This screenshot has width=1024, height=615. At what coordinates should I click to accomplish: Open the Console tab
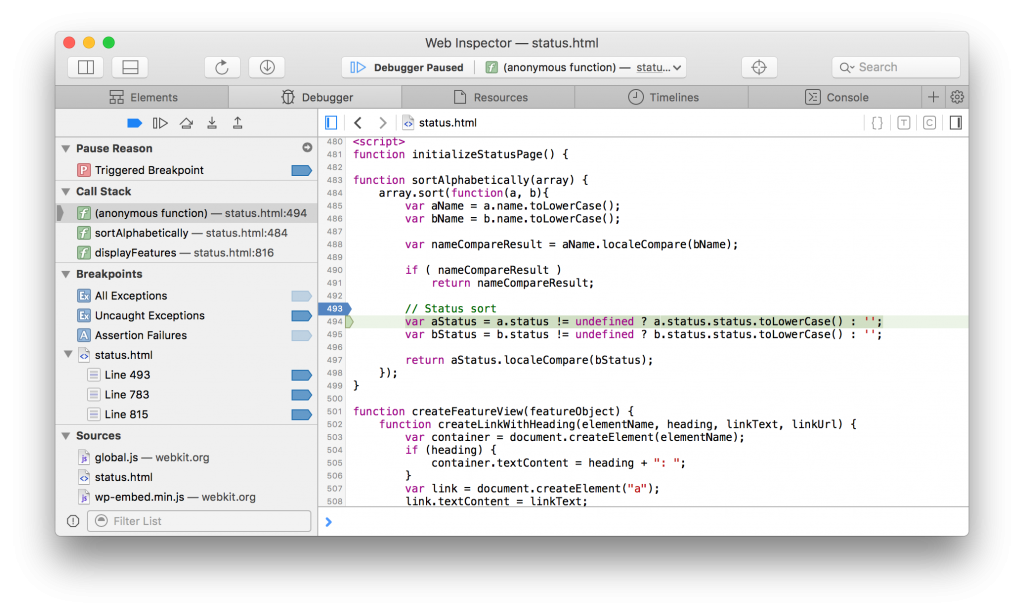[x=836, y=97]
